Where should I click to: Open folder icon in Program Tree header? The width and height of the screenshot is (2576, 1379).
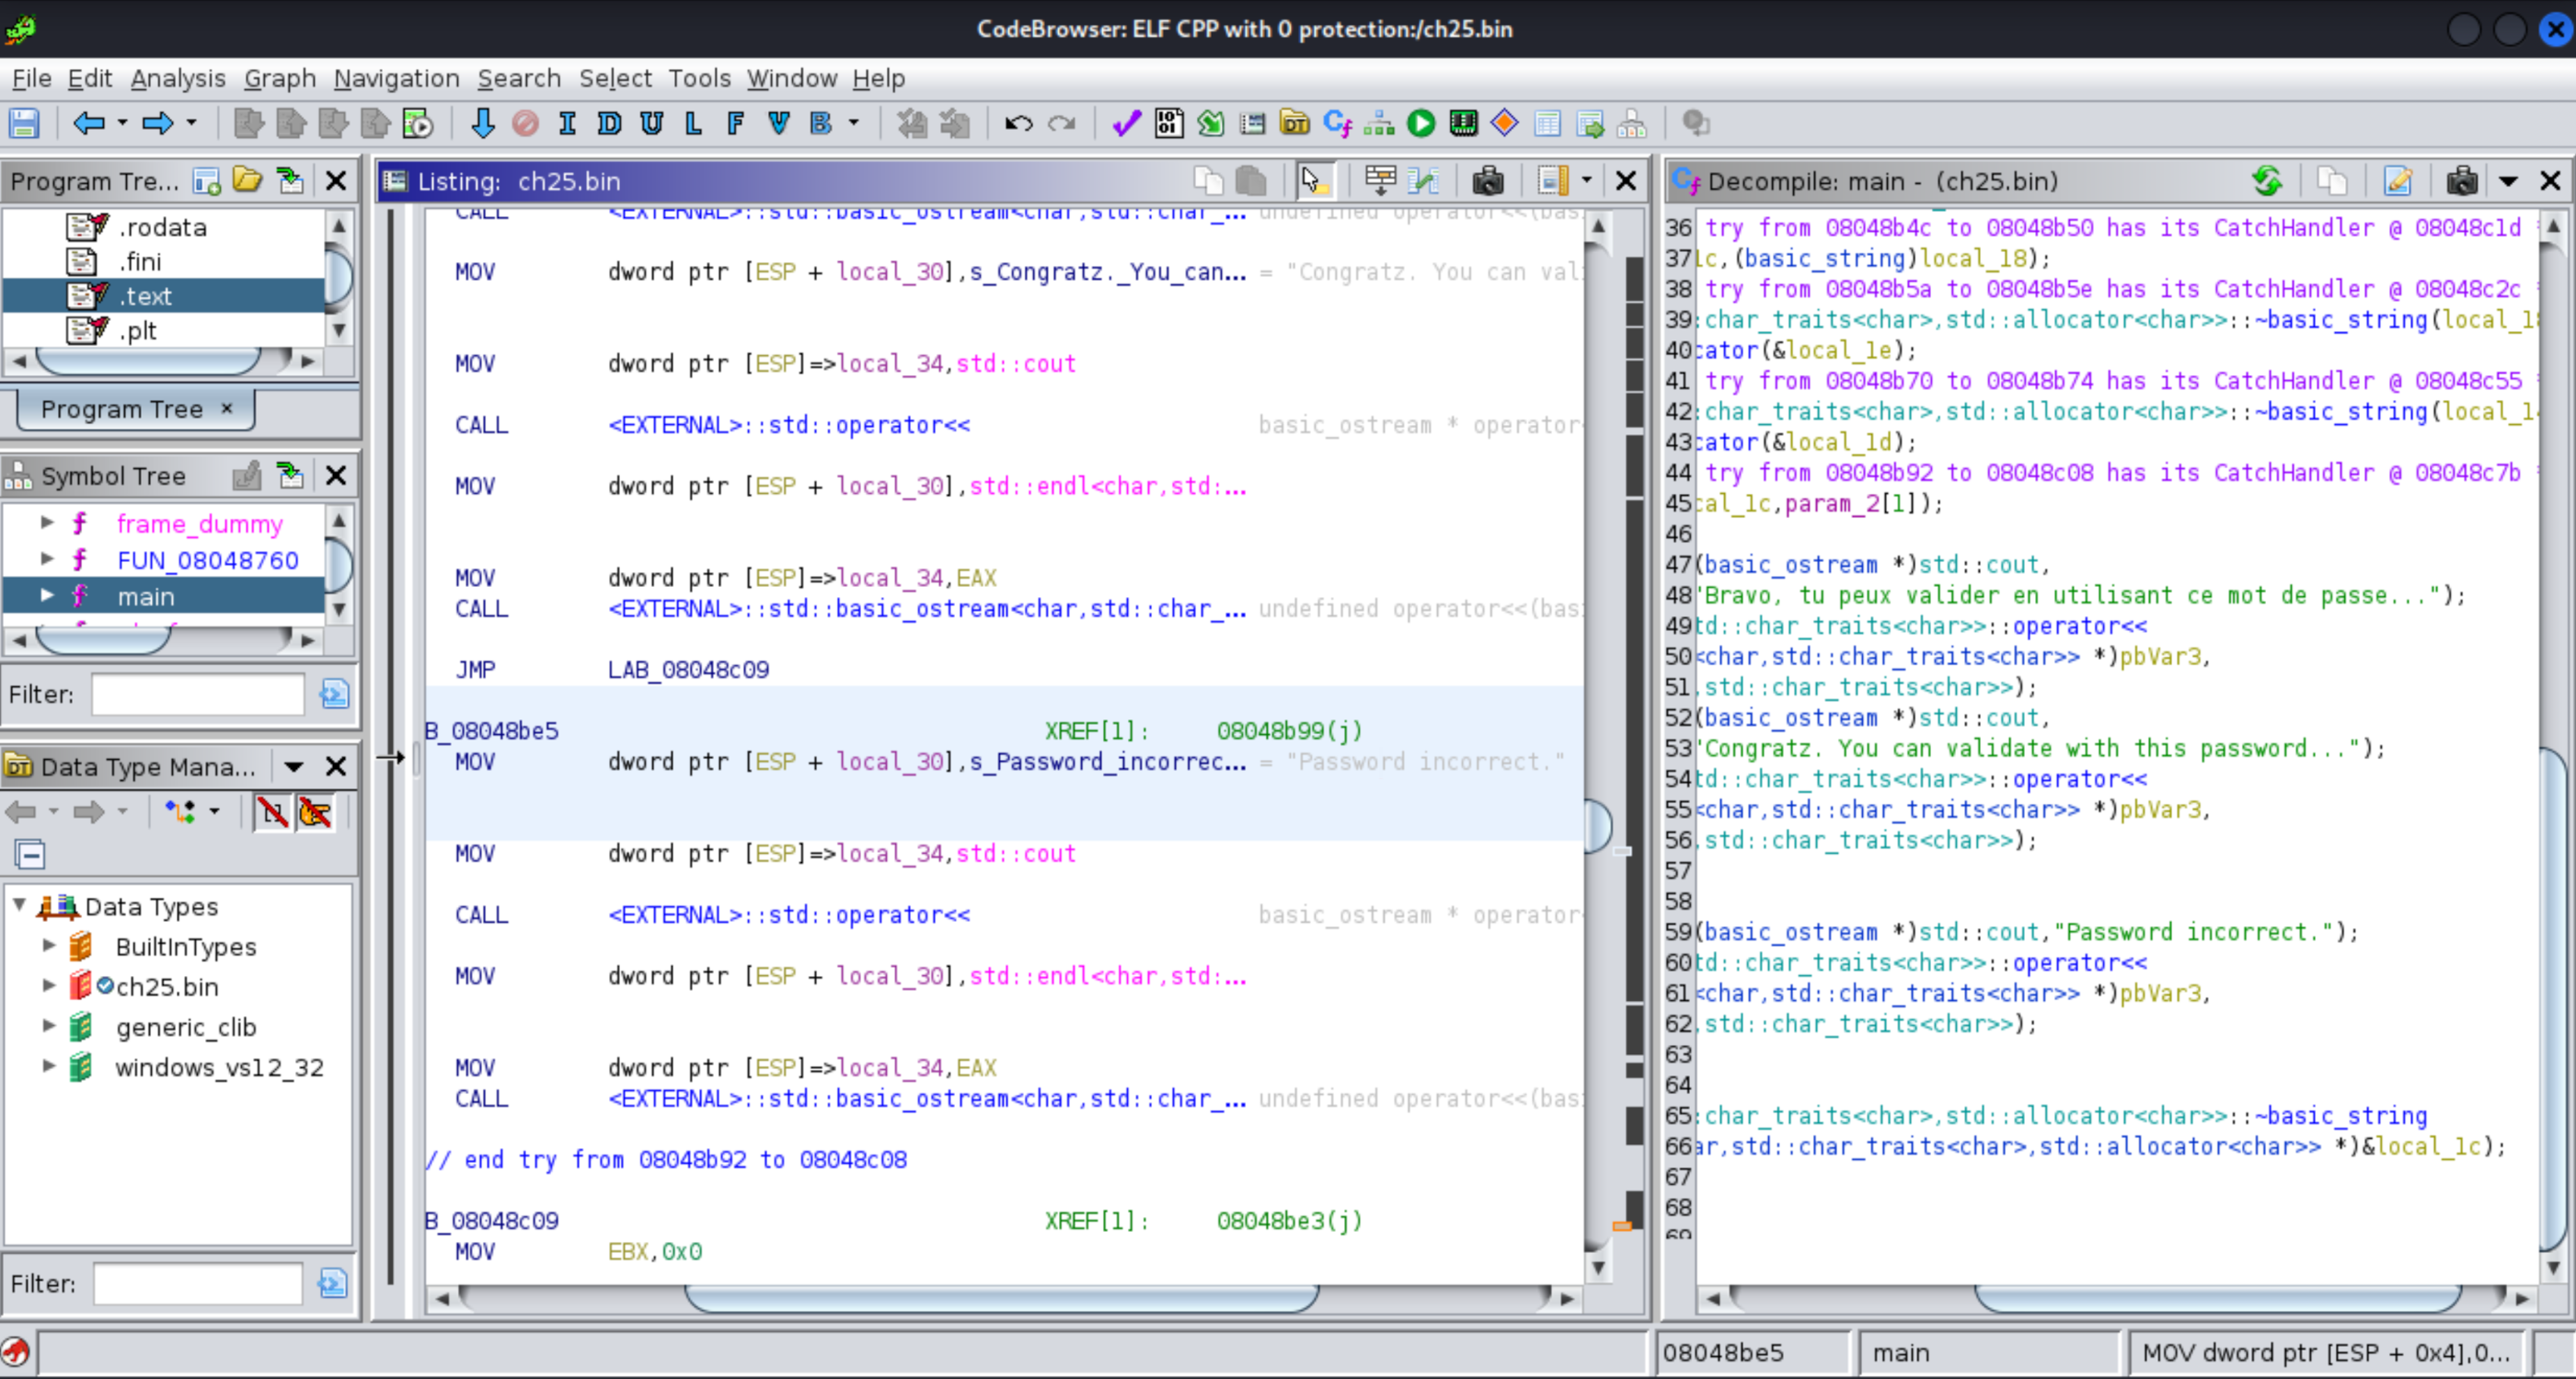click(x=247, y=180)
